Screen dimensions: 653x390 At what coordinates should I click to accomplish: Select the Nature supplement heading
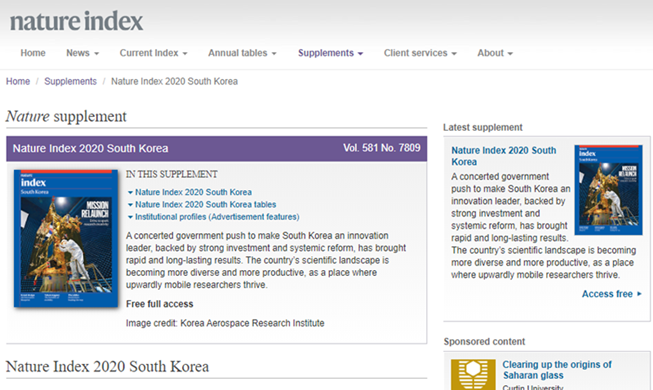(x=66, y=116)
